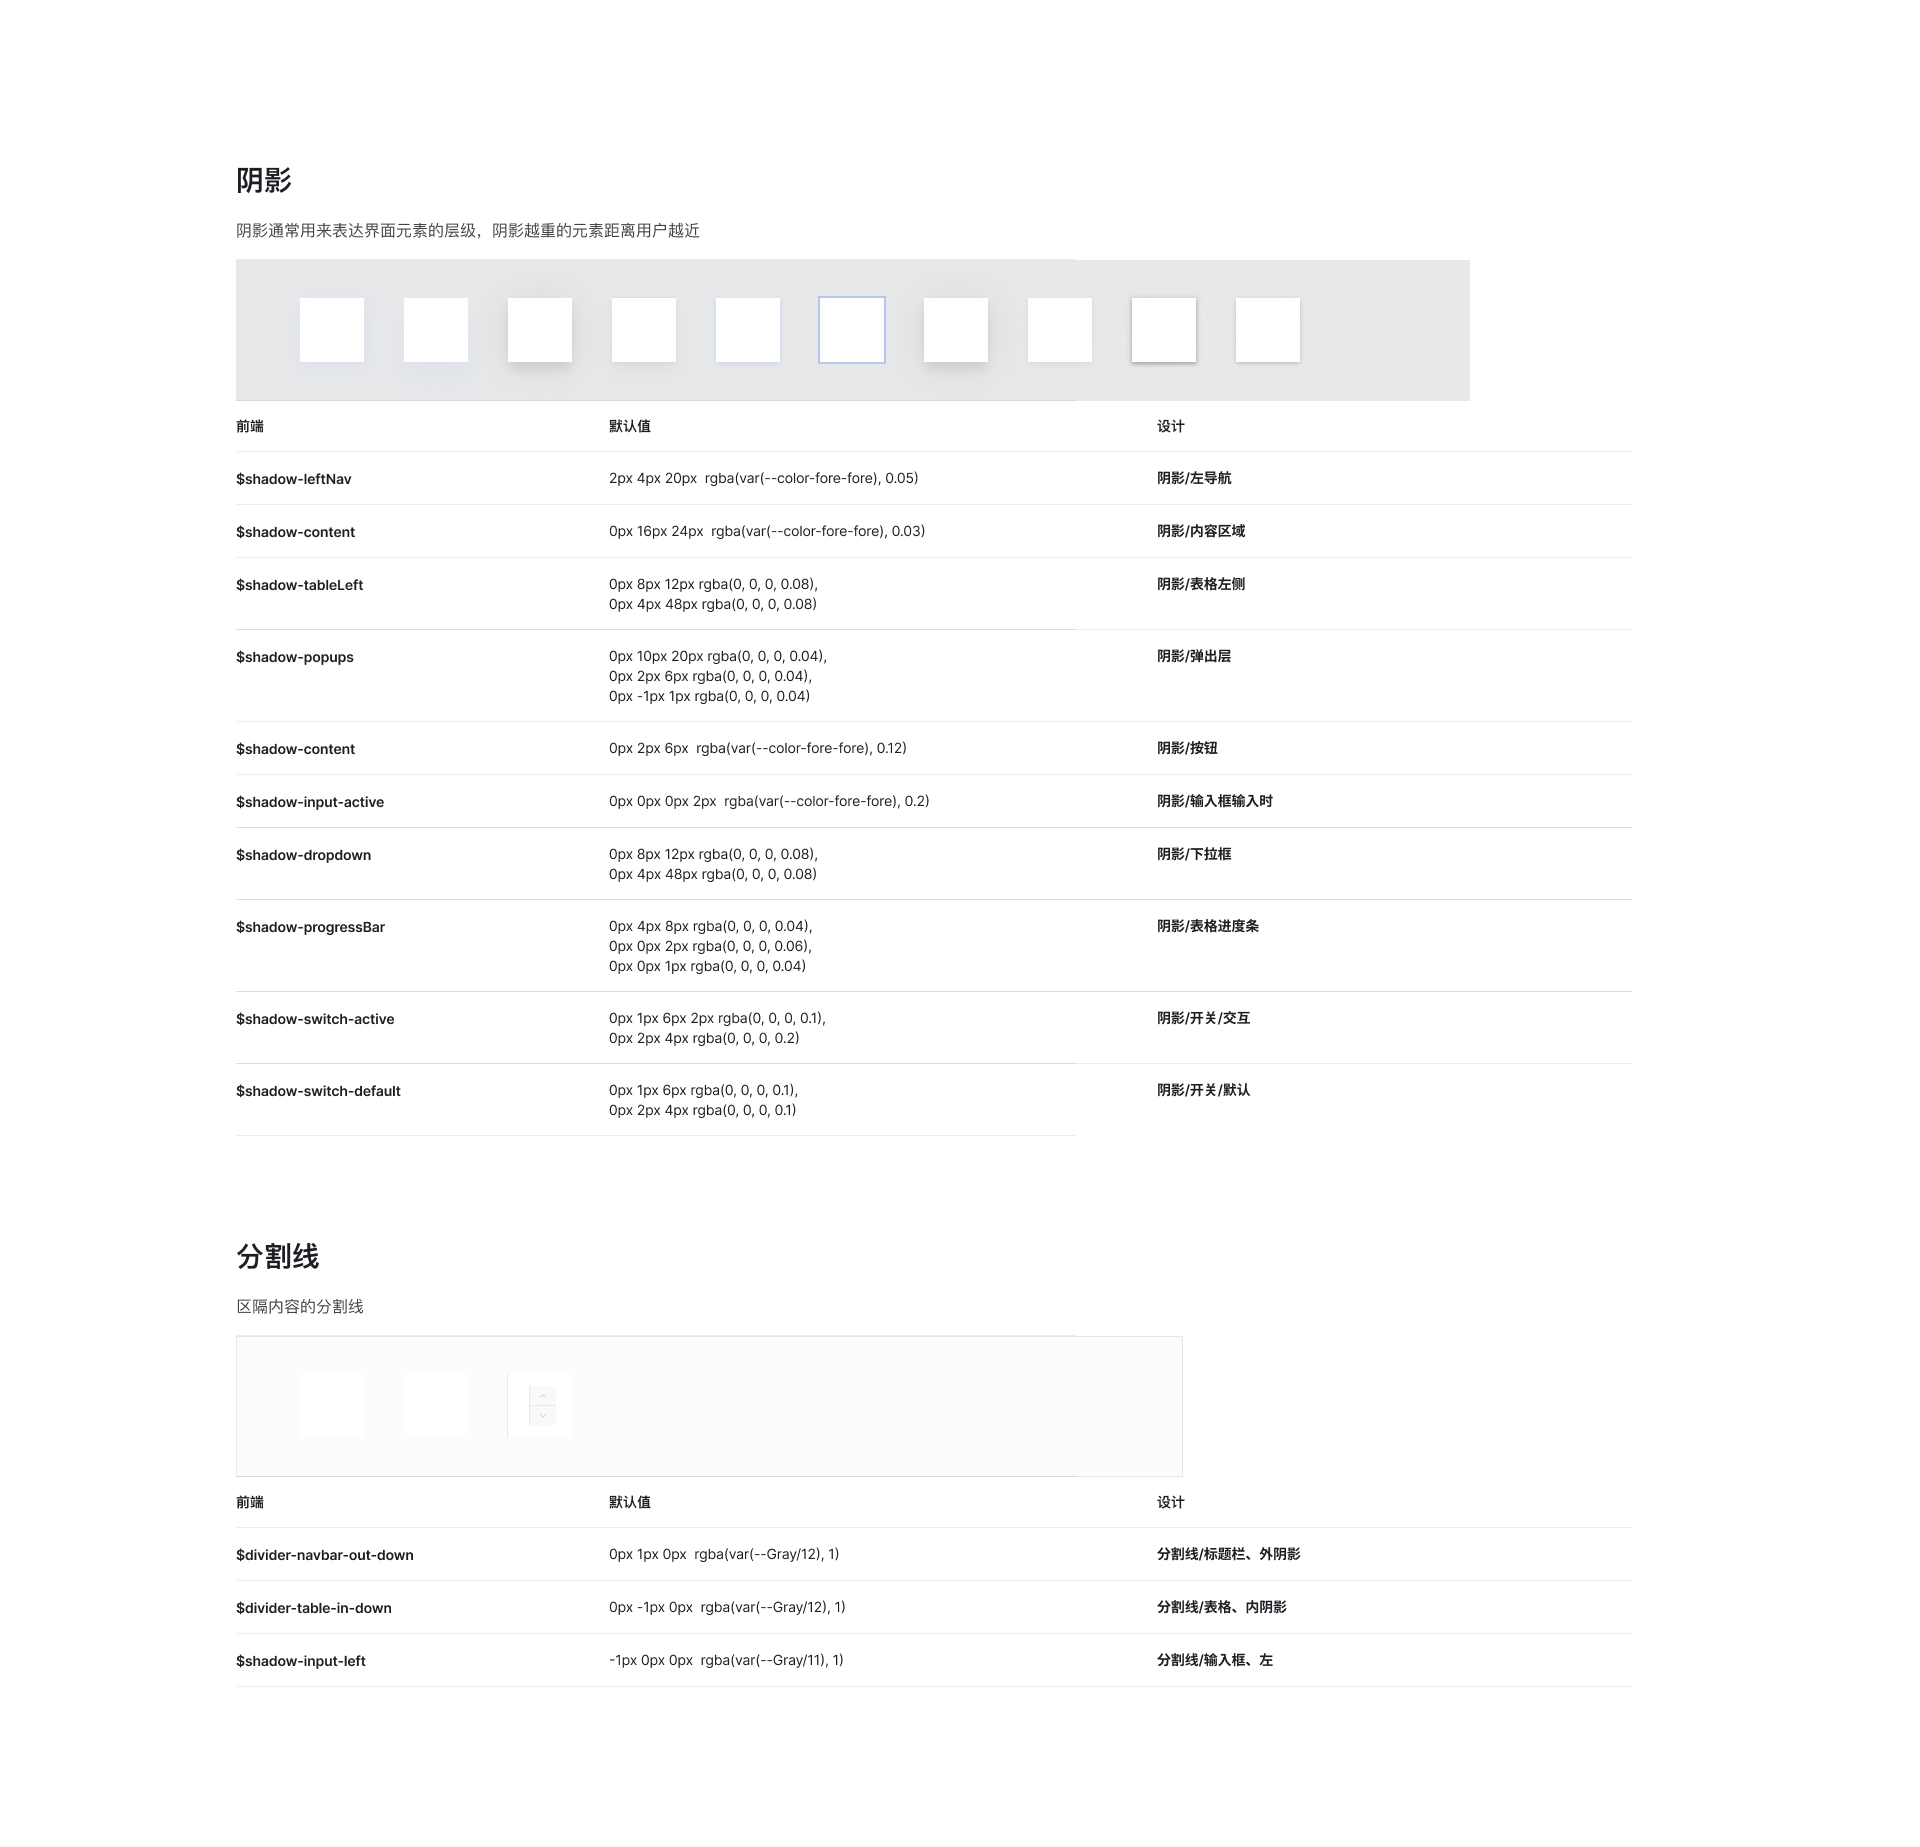
Task: Click the last shadow sample square
Action: 1268,330
